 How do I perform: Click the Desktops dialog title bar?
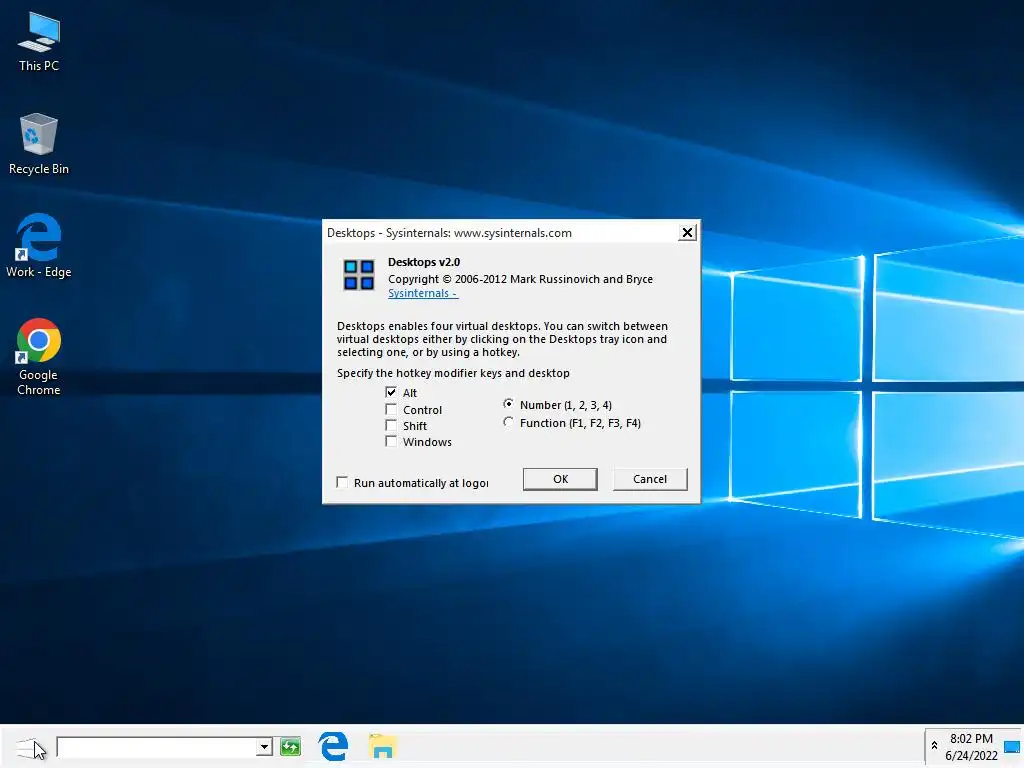(500, 232)
